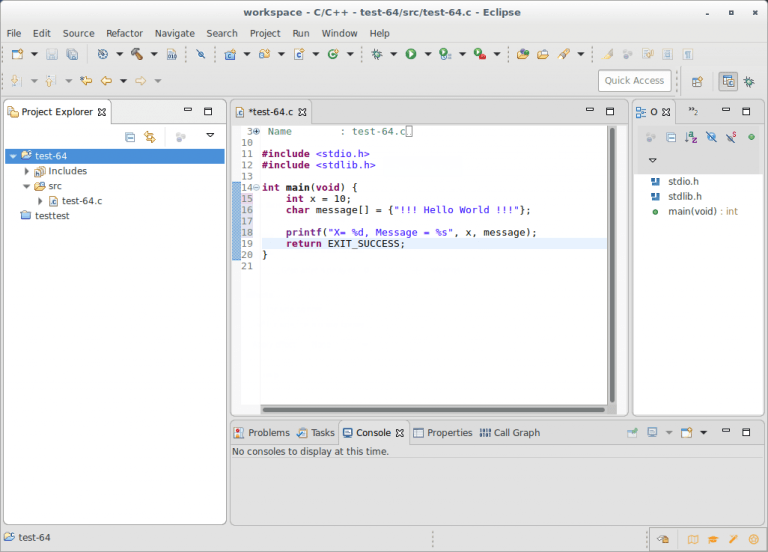Toggle alphabetical sort in Outline view
The height and width of the screenshot is (552, 768).
(x=691, y=138)
